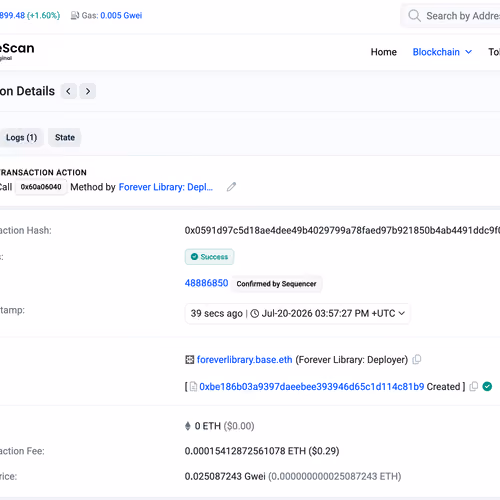
Task: Switch to the Logs (1) tab
Action: click(21, 137)
